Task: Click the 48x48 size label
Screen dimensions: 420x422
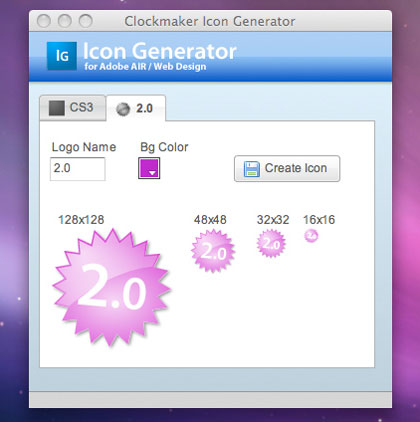Action: 210,220
